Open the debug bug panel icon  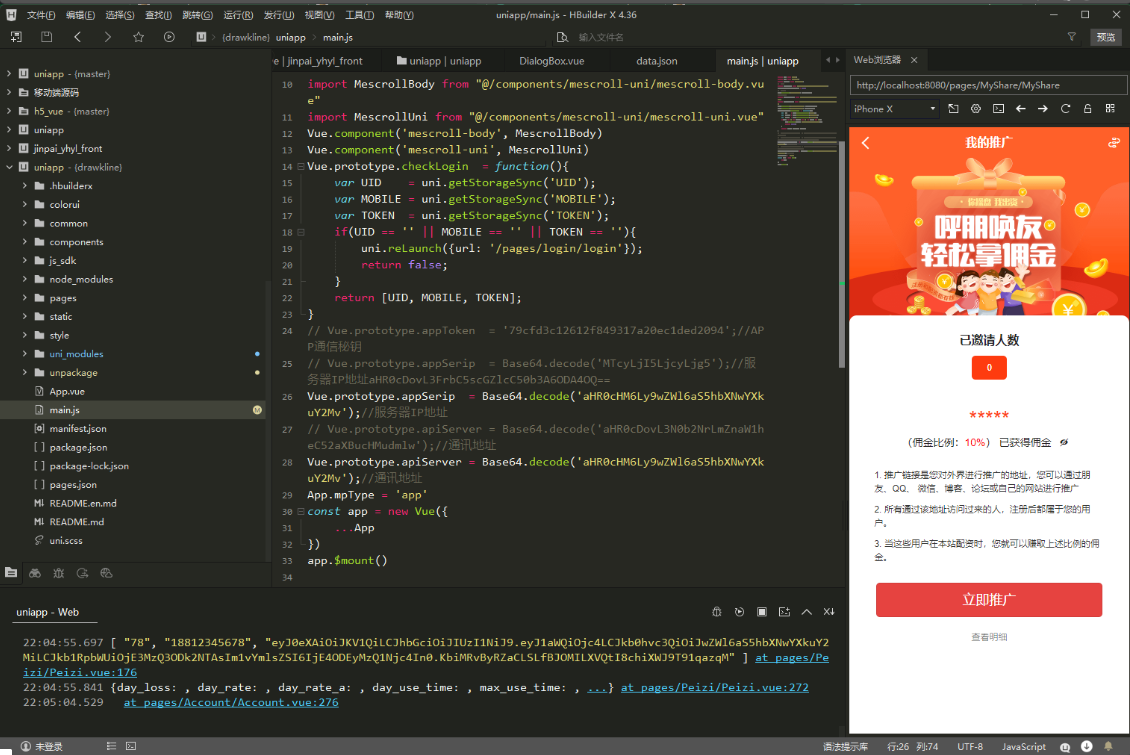(x=58, y=573)
